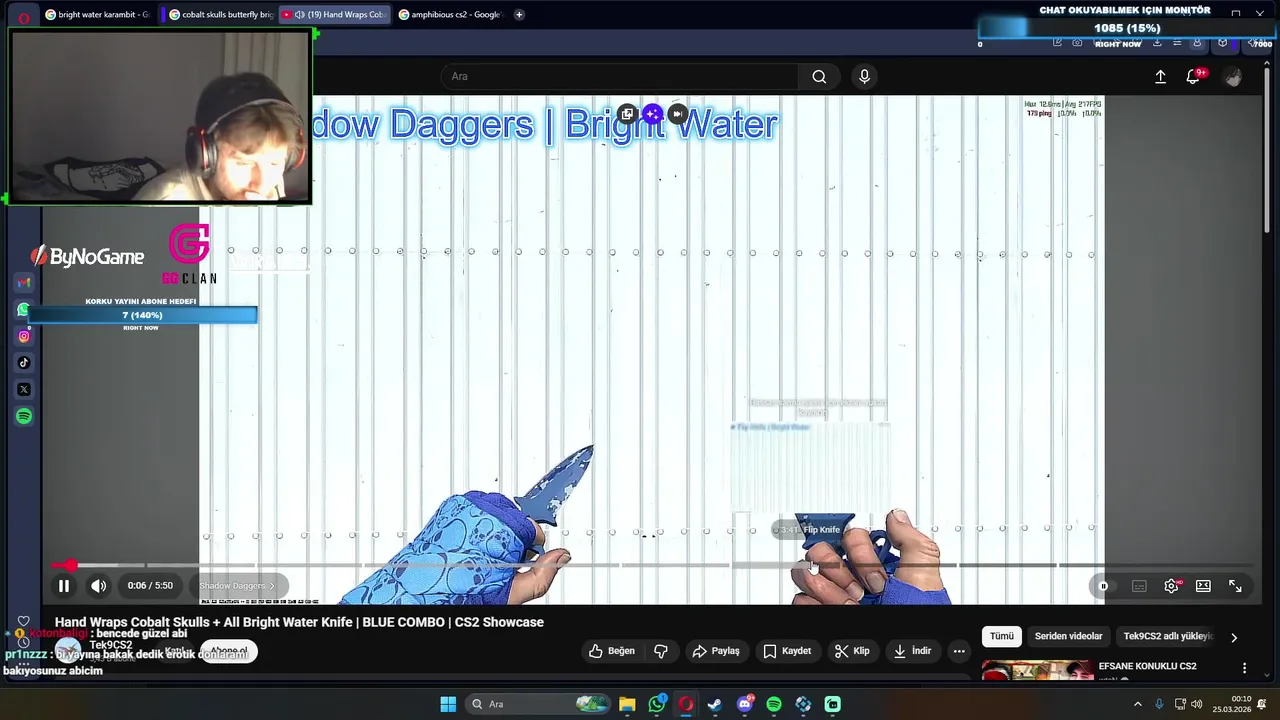Select the 'Seriden videolar' chip
The image size is (1280, 720).
1068,636
